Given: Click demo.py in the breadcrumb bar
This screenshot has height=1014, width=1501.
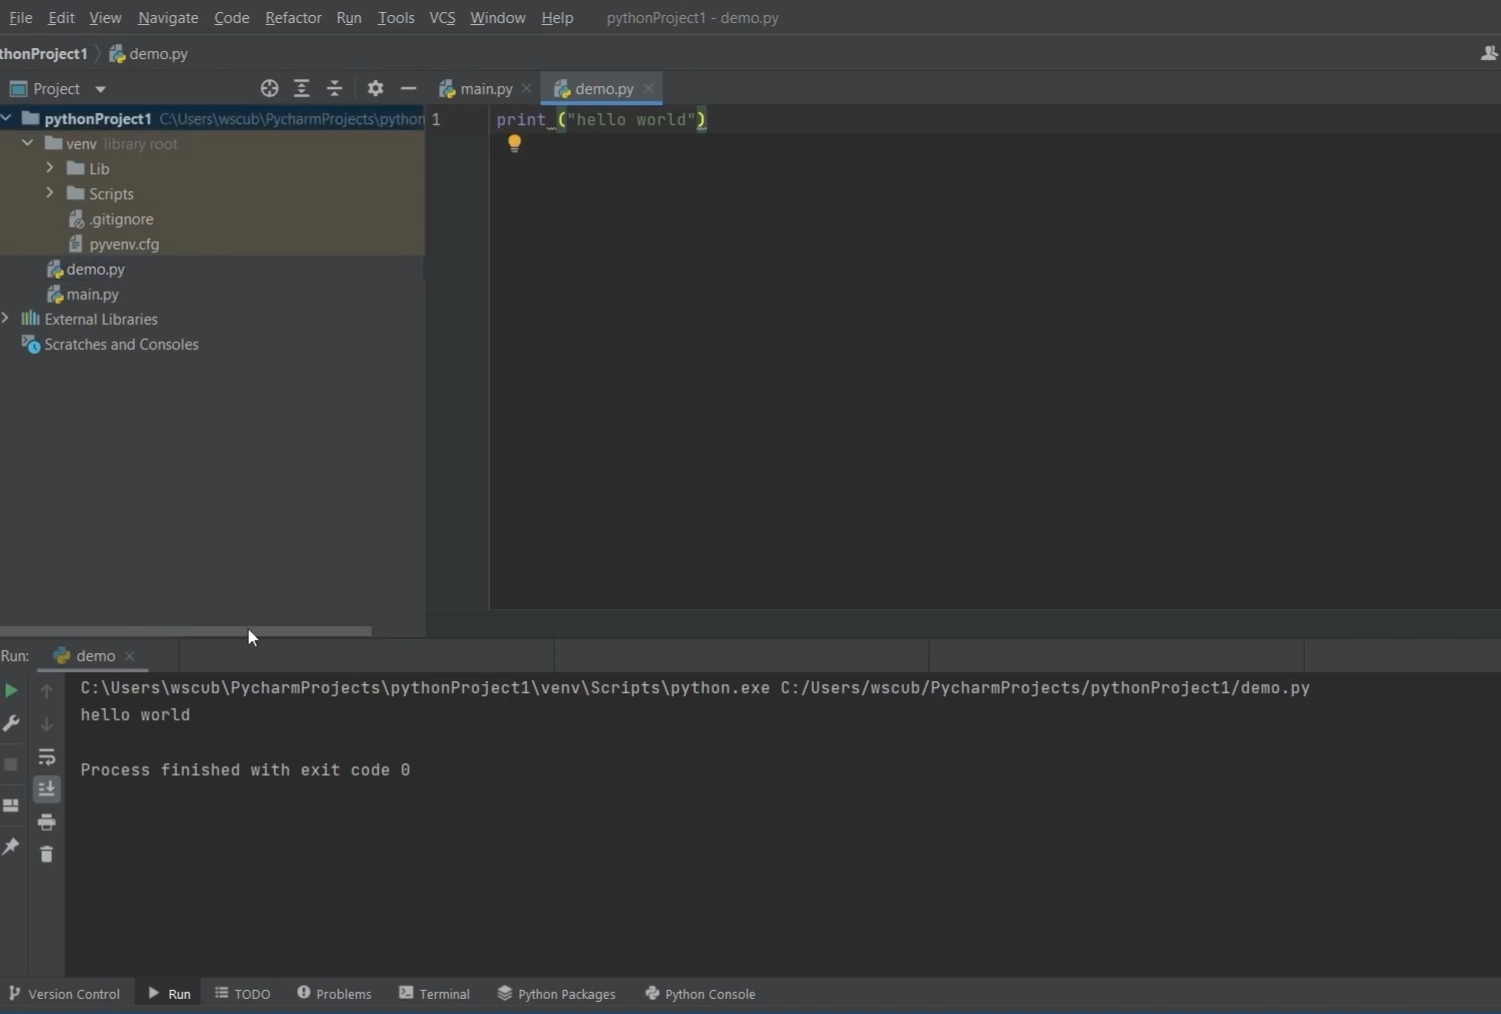Looking at the screenshot, I should point(148,54).
